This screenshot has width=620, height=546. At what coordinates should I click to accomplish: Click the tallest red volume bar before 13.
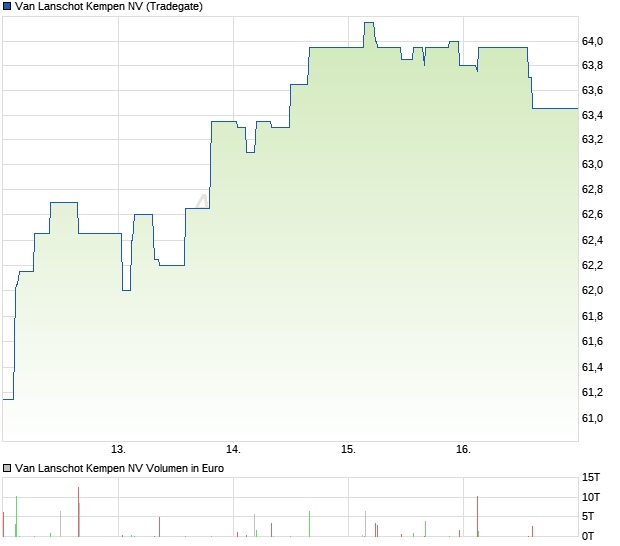coord(78,512)
